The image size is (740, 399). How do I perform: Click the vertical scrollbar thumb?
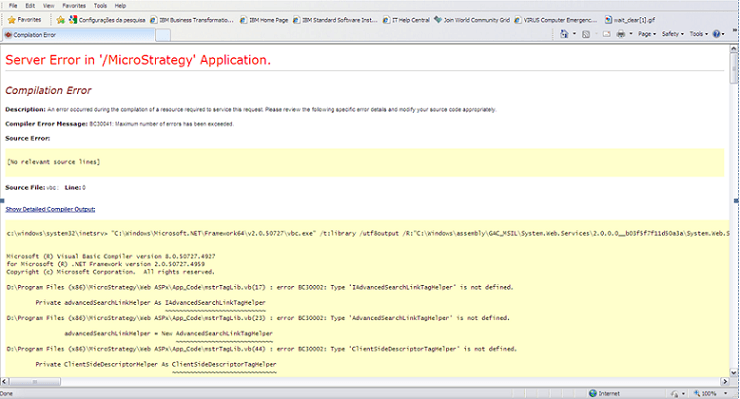tap(734, 68)
